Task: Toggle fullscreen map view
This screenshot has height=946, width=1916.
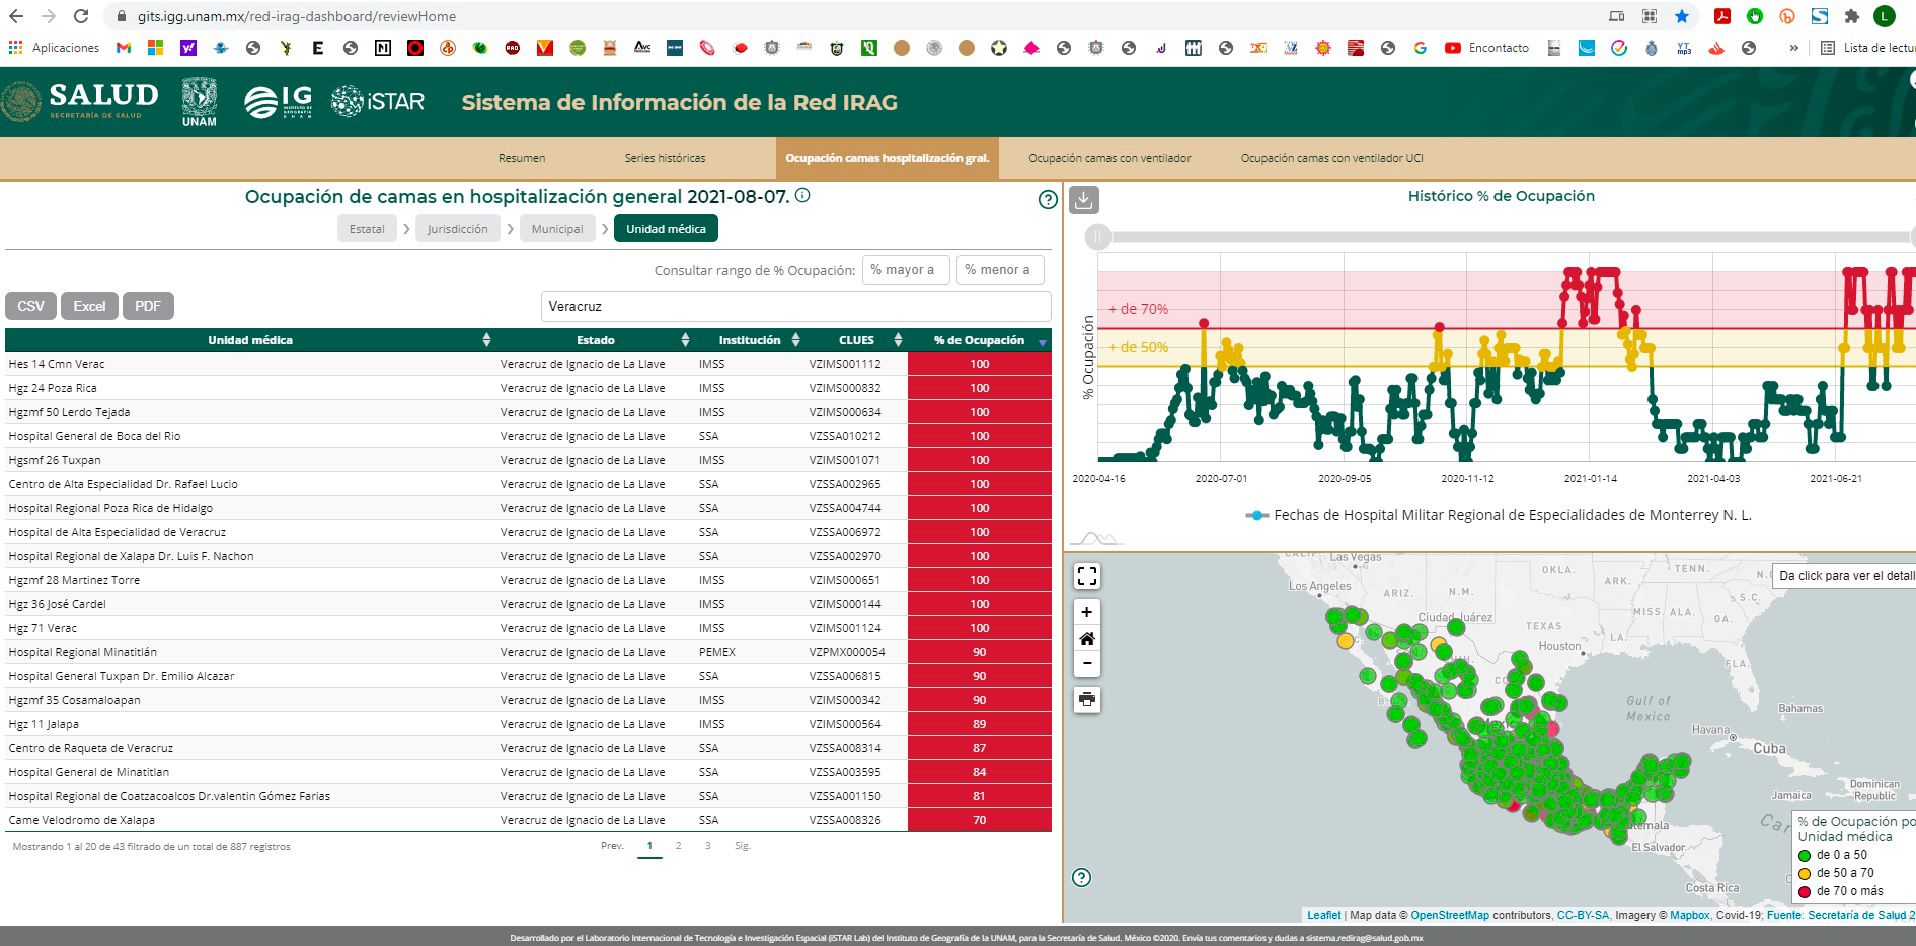Action: pos(1087,576)
